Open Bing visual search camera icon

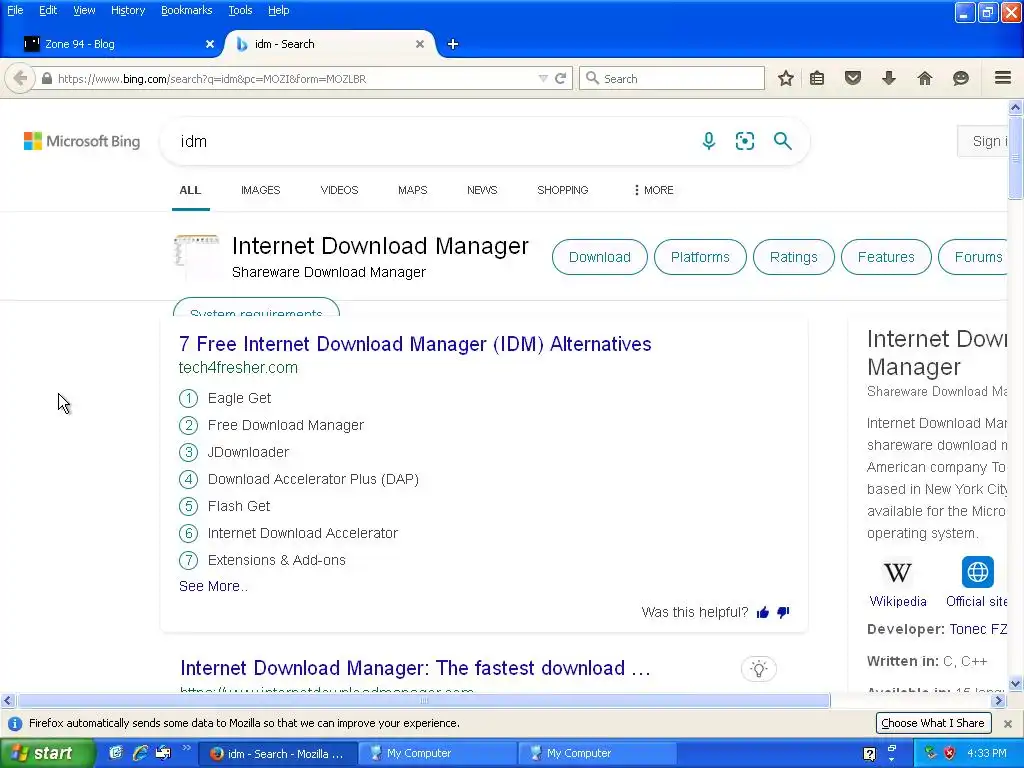coord(745,141)
